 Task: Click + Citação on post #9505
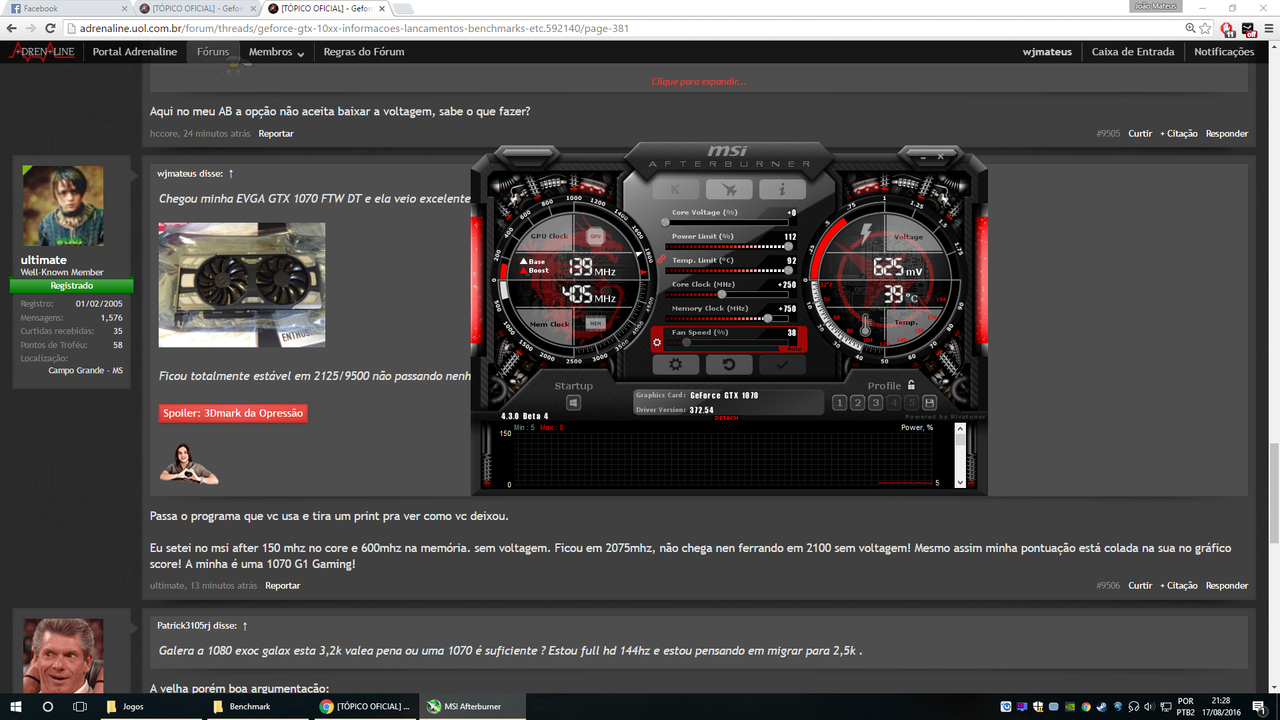1179,133
